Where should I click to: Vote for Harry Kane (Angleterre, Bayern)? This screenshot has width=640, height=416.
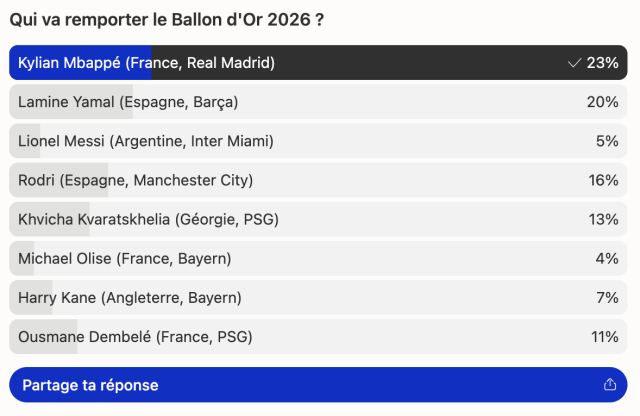[x=318, y=298]
